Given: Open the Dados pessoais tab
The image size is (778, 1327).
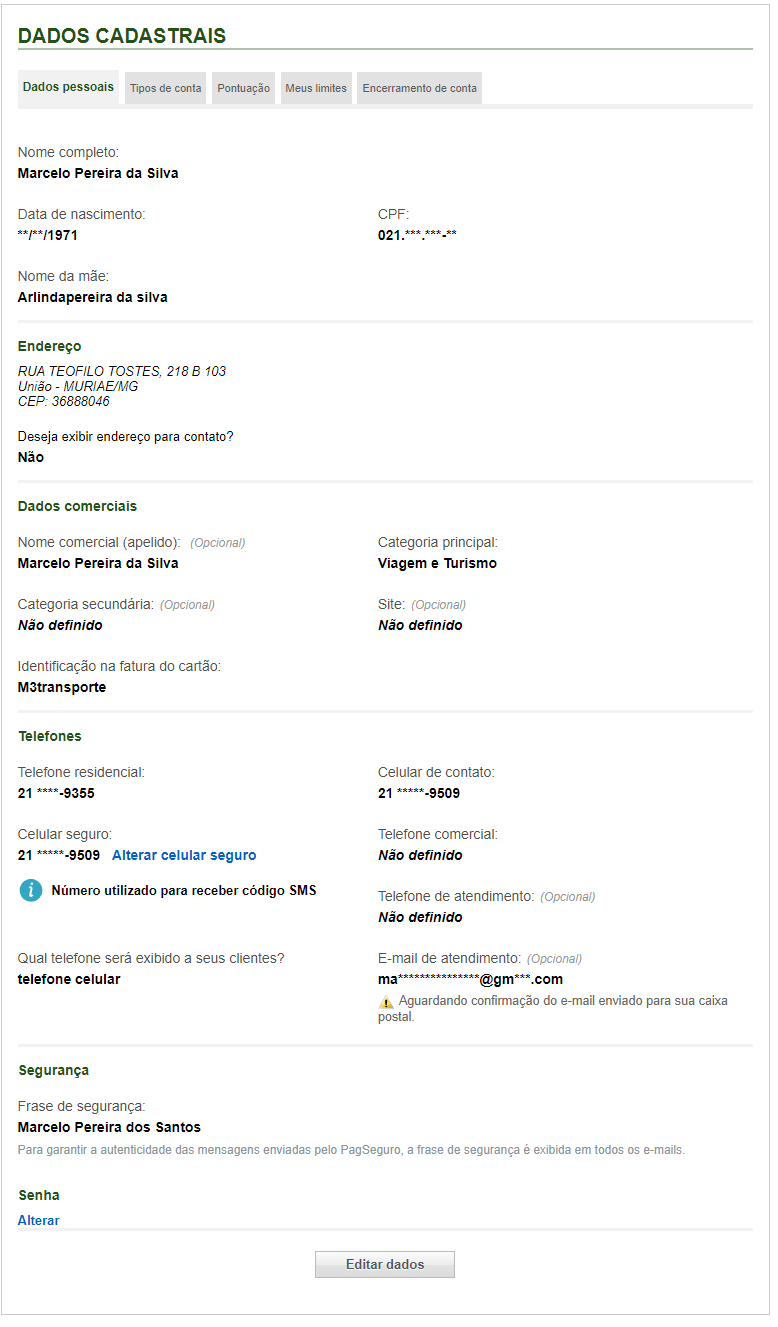Looking at the screenshot, I should click(68, 87).
